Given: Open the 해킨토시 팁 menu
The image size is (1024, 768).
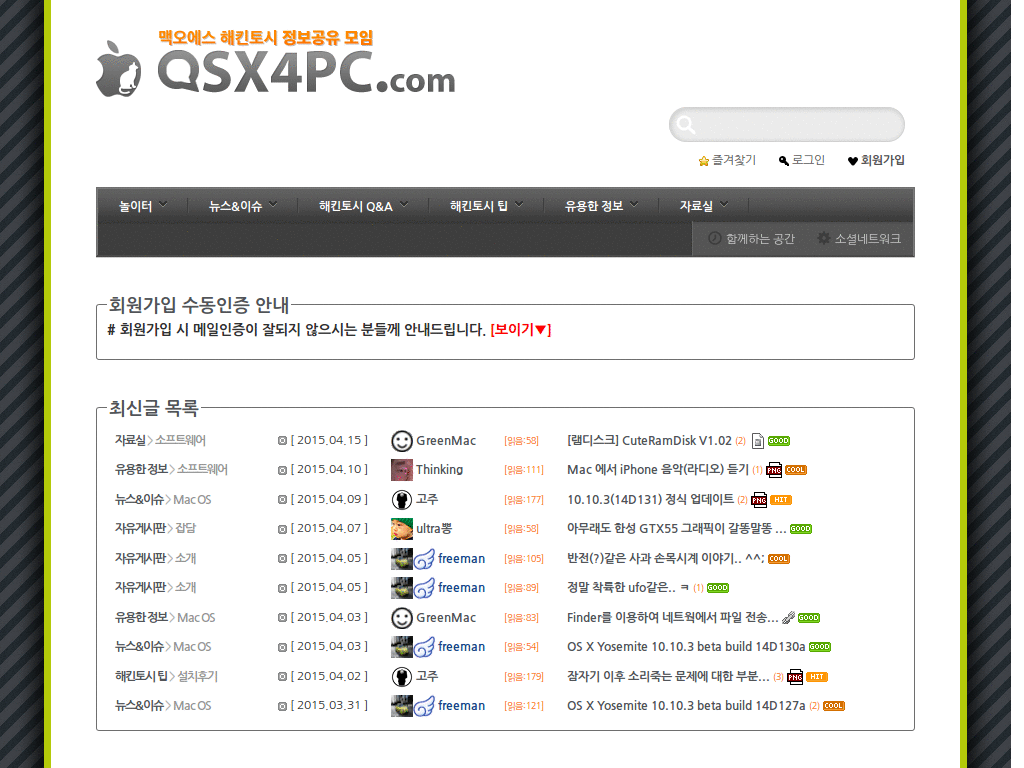Looking at the screenshot, I should 479,206.
